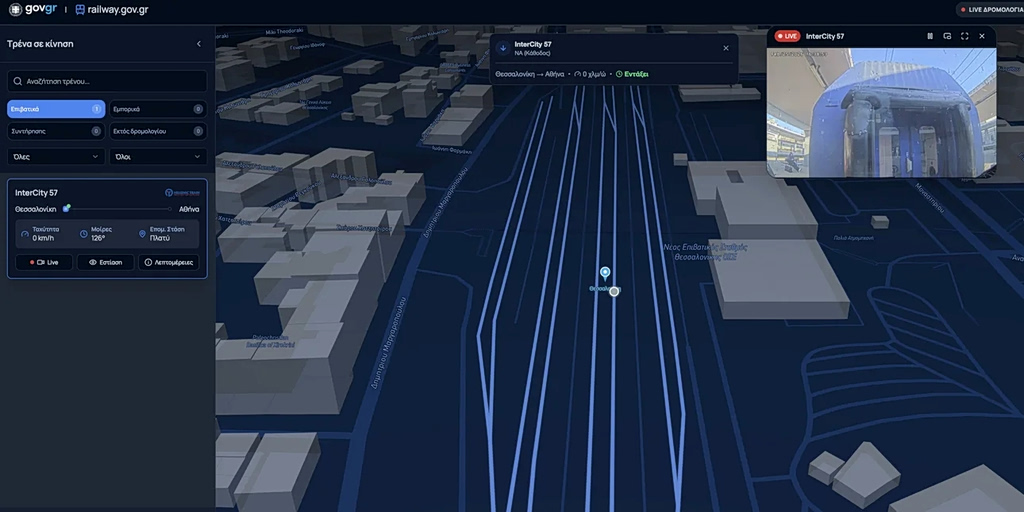Close the InterCity 57 info popup
1024x512 pixels.
coord(726,48)
